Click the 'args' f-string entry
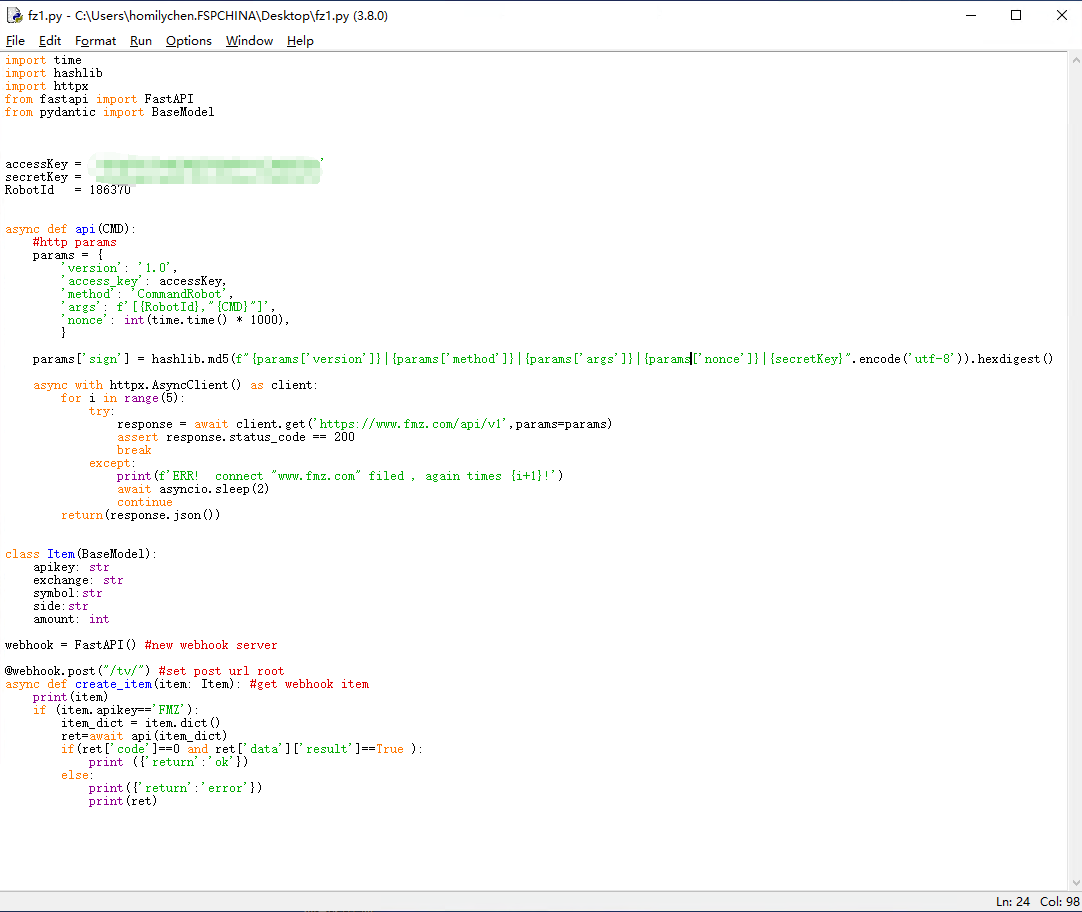 pos(168,307)
